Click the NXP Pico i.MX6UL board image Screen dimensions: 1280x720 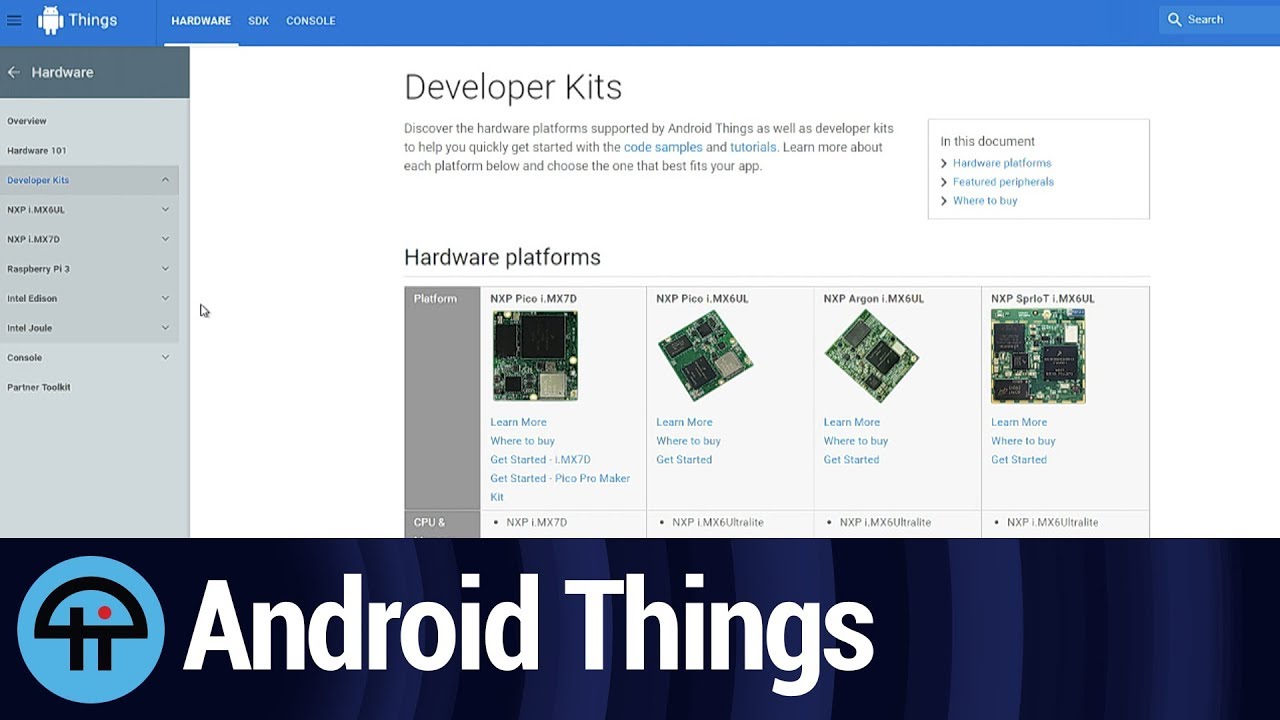pyautogui.click(x=705, y=356)
